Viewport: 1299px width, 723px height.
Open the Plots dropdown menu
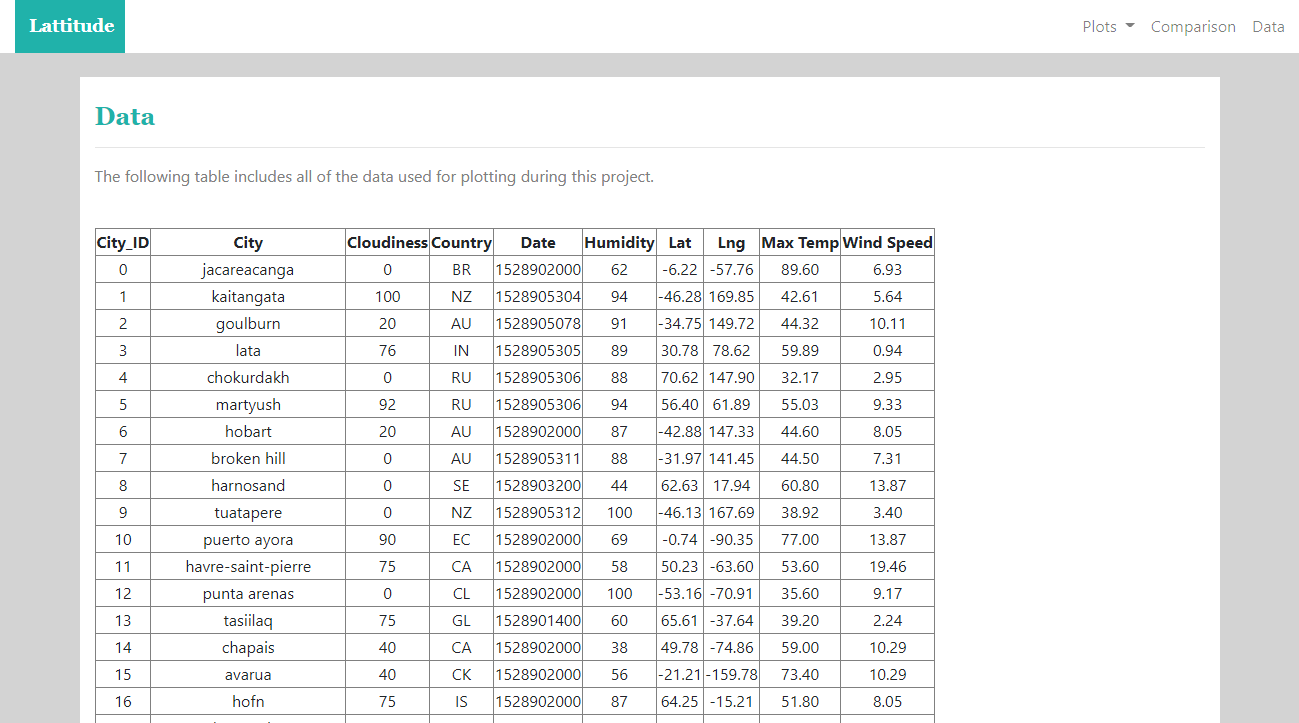(x=1108, y=27)
